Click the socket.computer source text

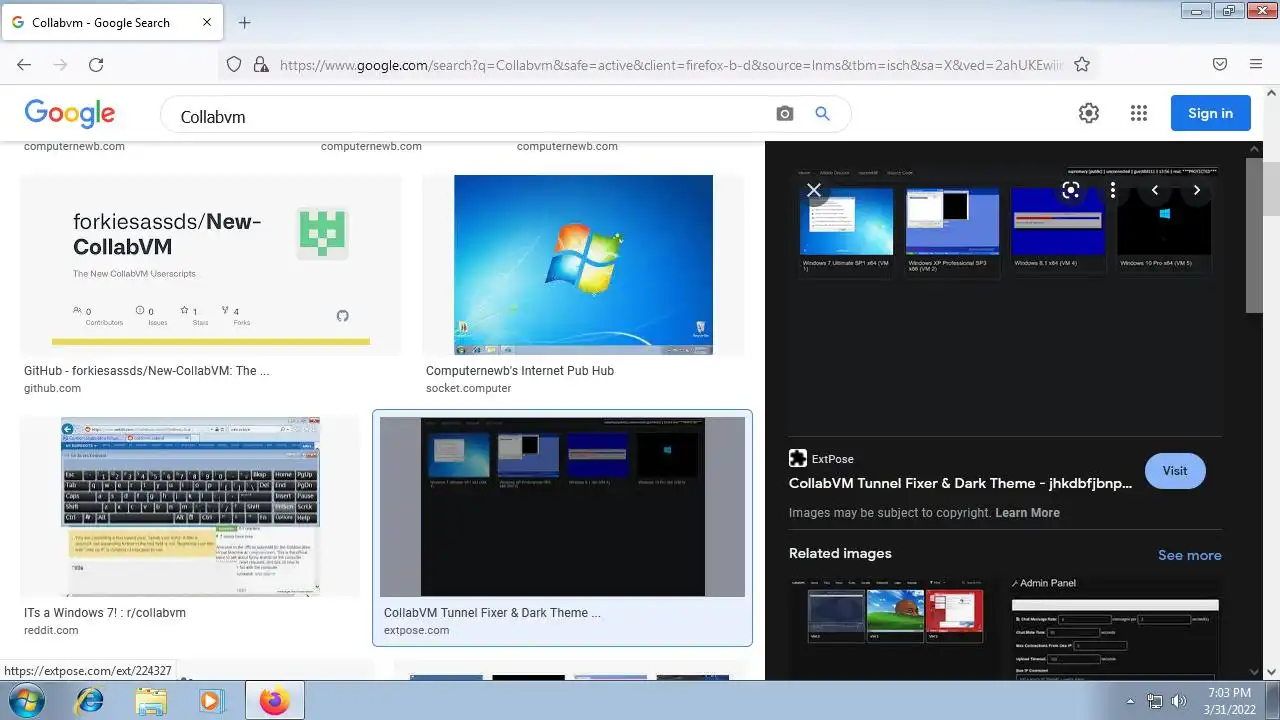pos(468,389)
